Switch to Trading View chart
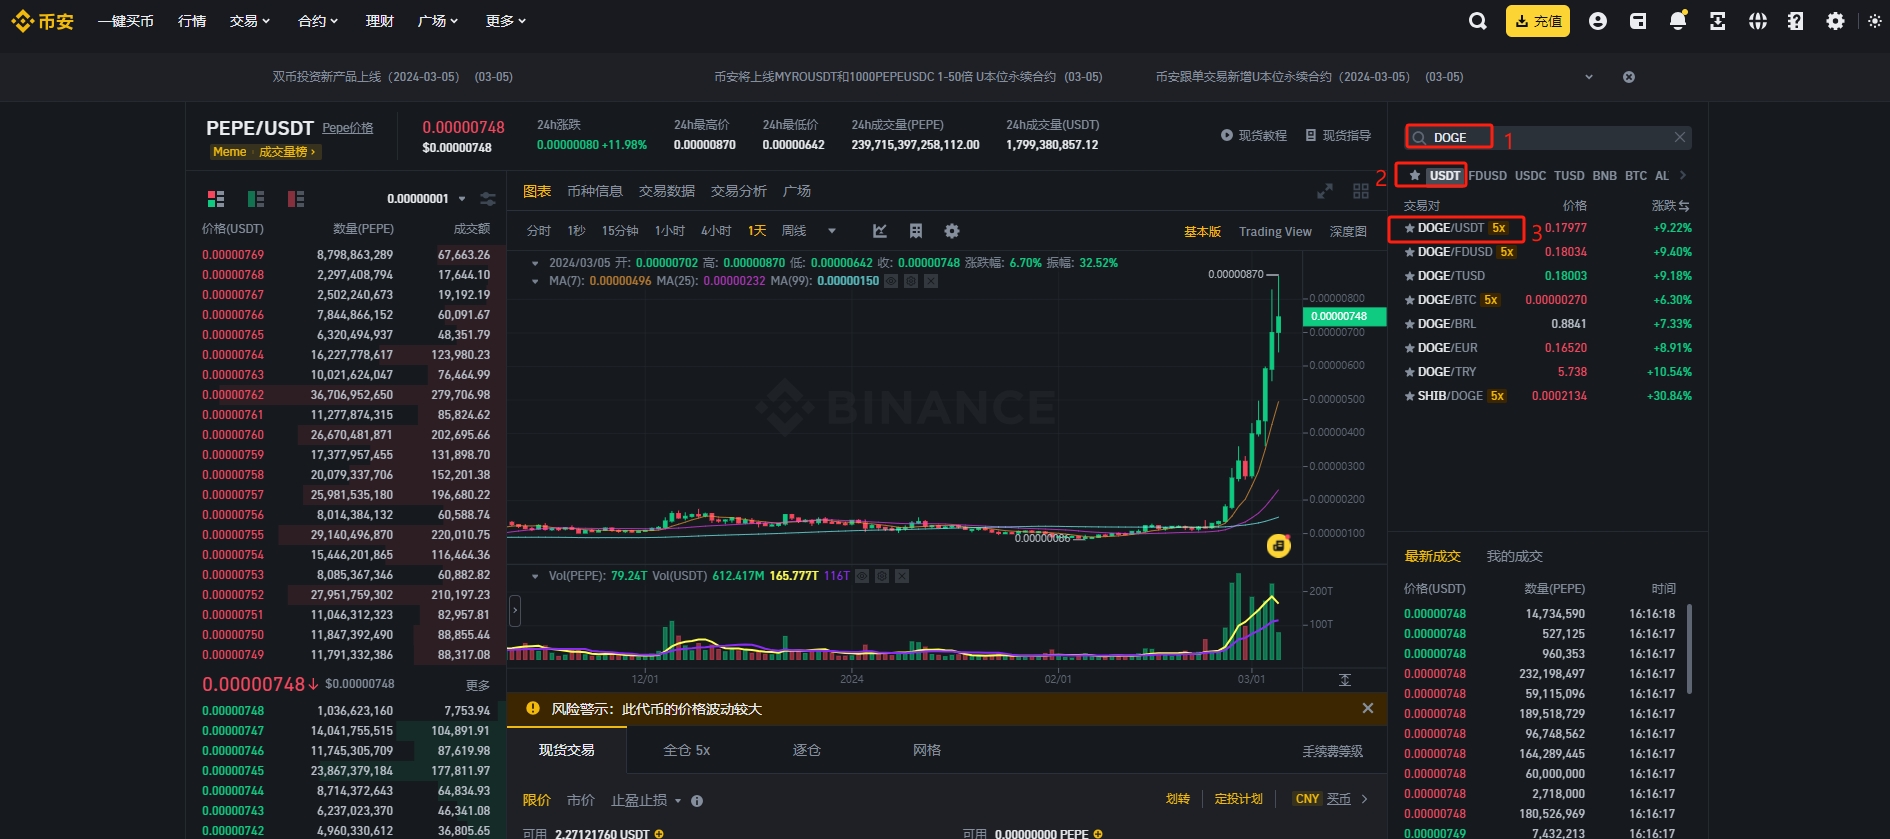1890x839 pixels. click(x=1275, y=231)
